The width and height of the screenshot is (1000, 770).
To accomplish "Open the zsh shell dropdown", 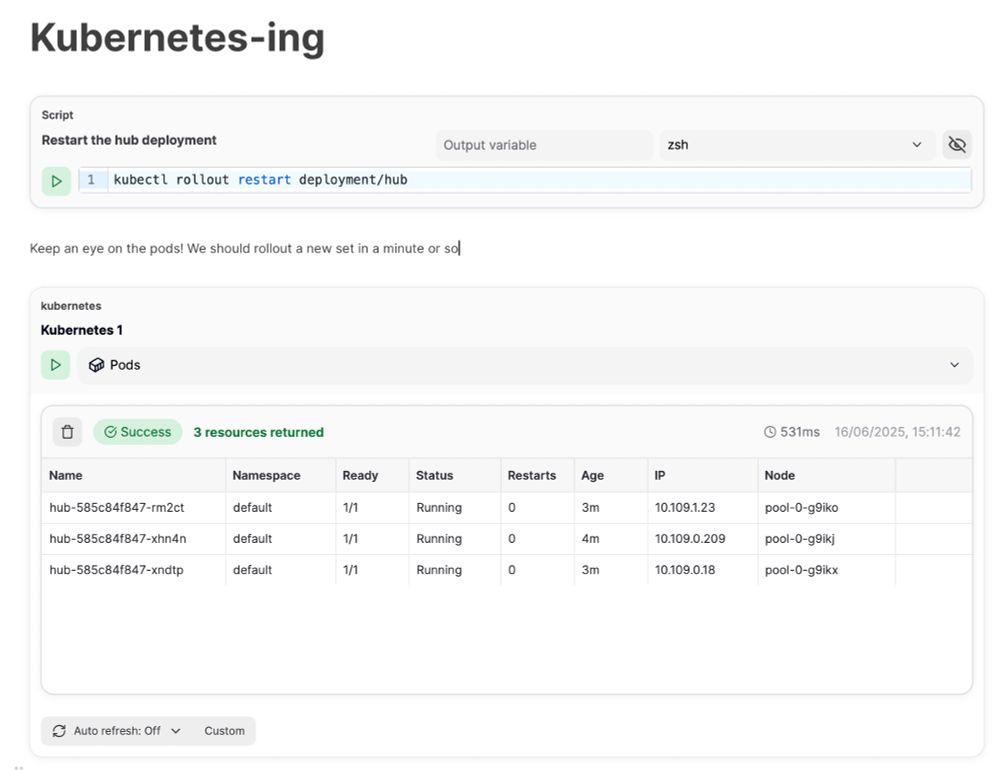I will click(797, 145).
